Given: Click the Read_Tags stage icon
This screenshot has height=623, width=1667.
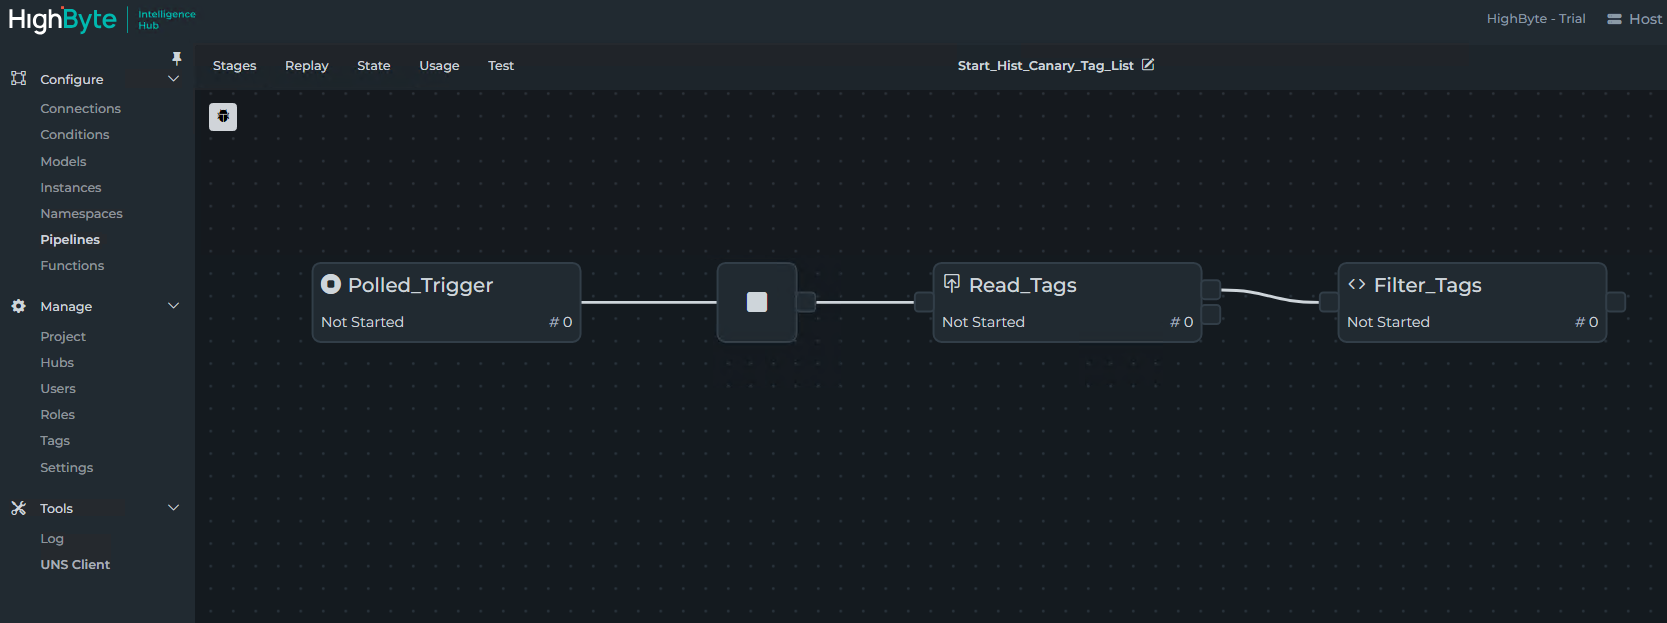Looking at the screenshot, I should click(x=952, y=284).
